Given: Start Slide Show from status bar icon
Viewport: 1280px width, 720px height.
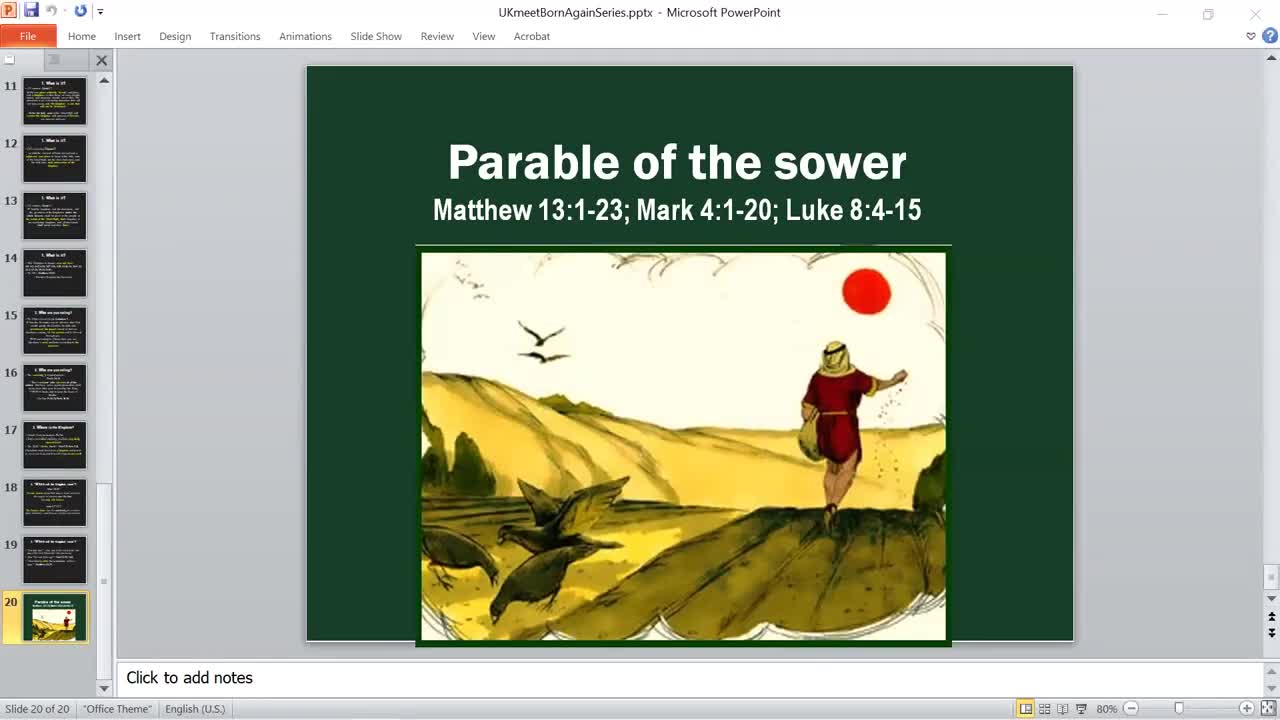Looking at the screenshot, I should [1081, 709].
